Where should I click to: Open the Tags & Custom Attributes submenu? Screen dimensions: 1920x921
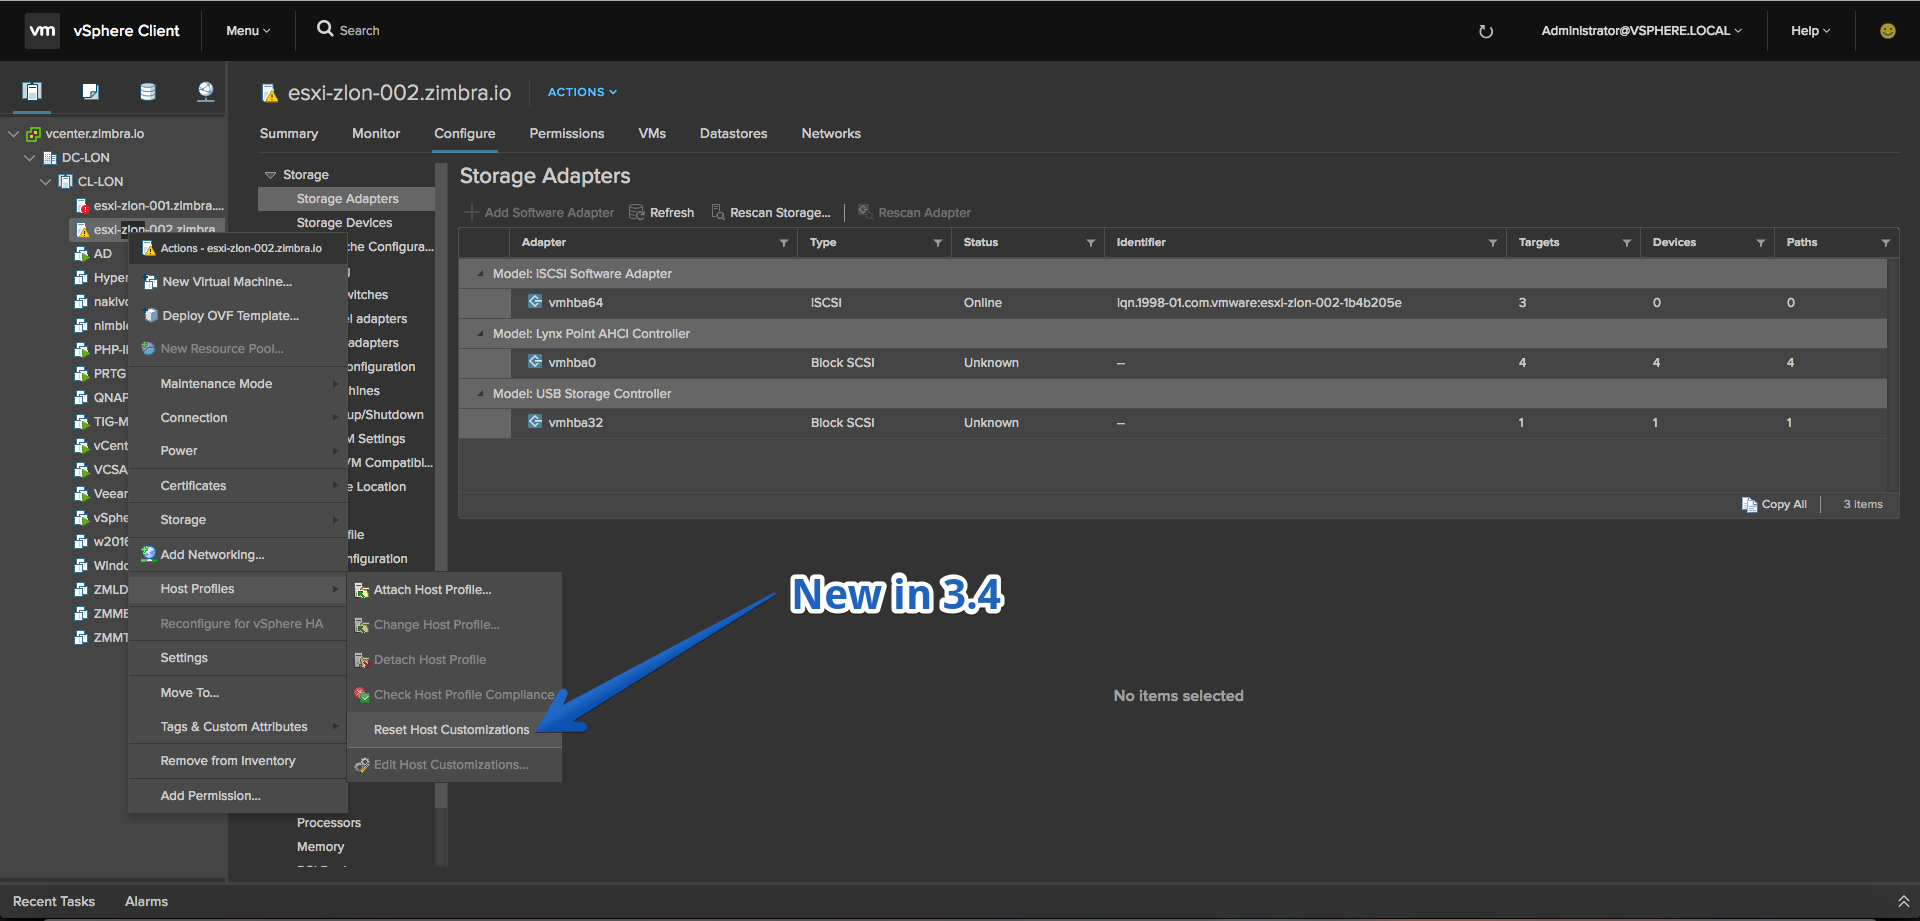[238, 727]
